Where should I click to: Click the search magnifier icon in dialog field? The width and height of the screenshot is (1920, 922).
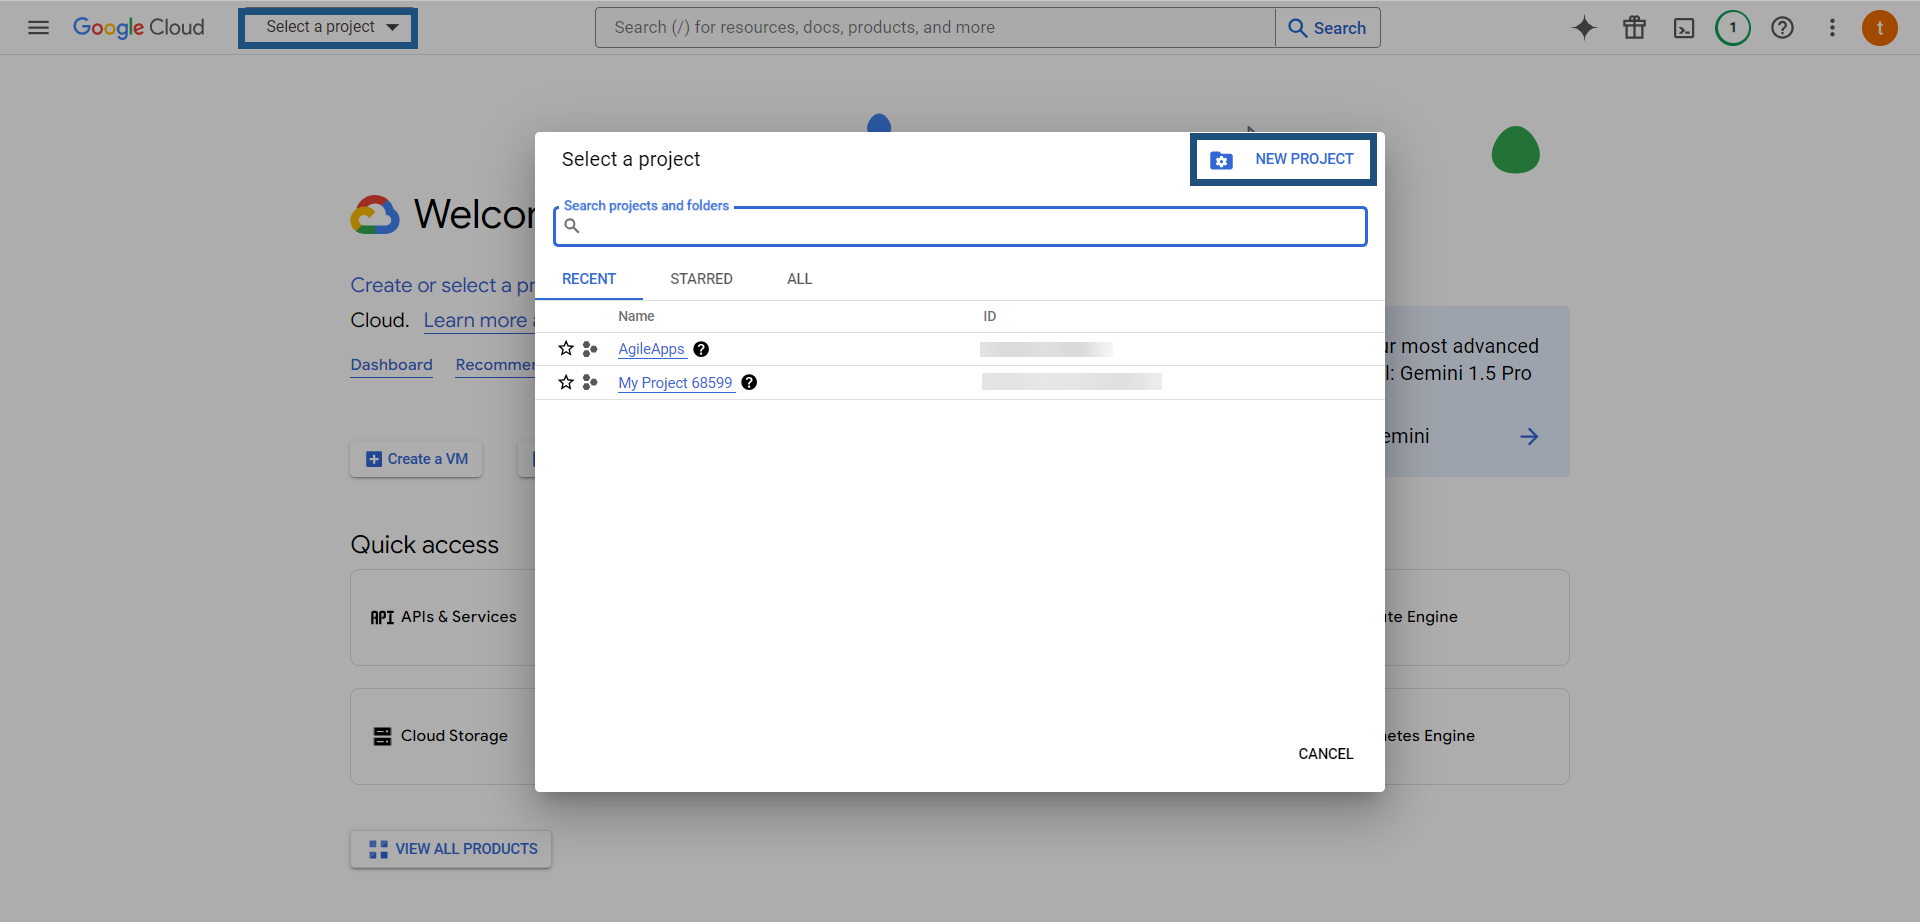tap(572, 226)
